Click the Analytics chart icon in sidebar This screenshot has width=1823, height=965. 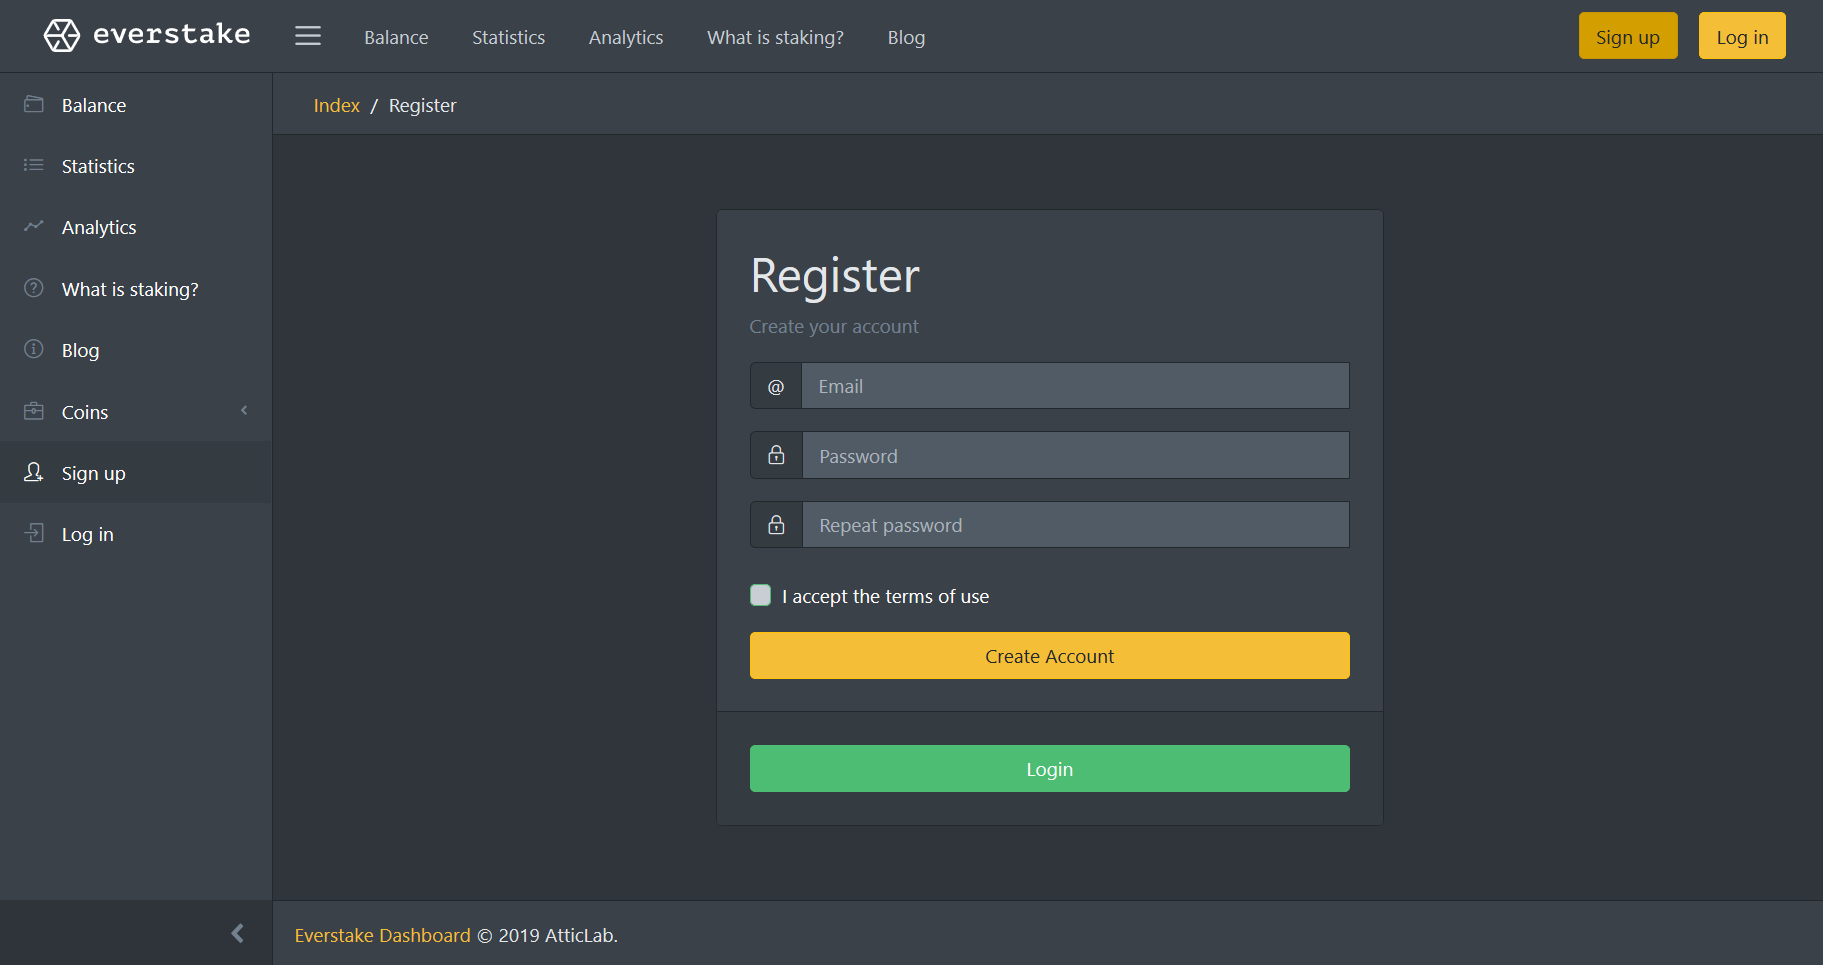click(x=34, y=226)
